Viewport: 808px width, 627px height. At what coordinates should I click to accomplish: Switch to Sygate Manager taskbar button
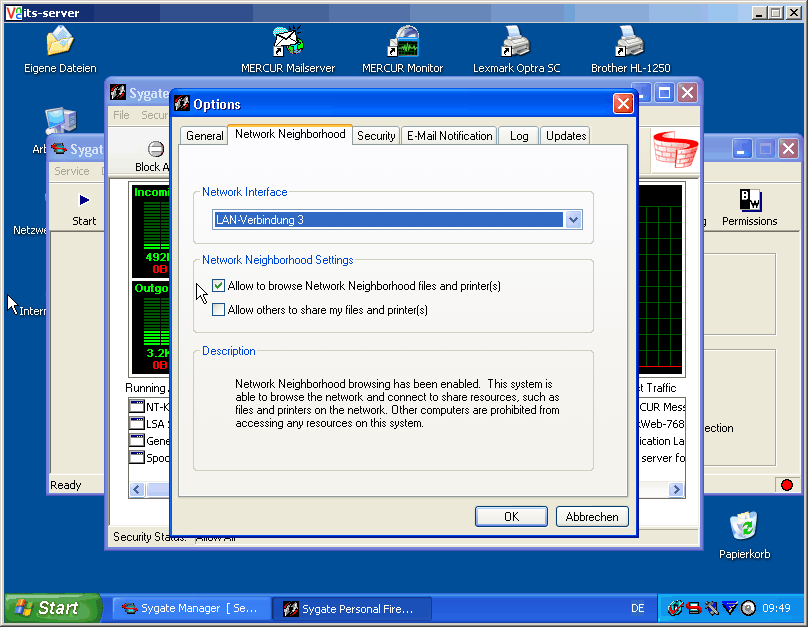coord(191,608)
